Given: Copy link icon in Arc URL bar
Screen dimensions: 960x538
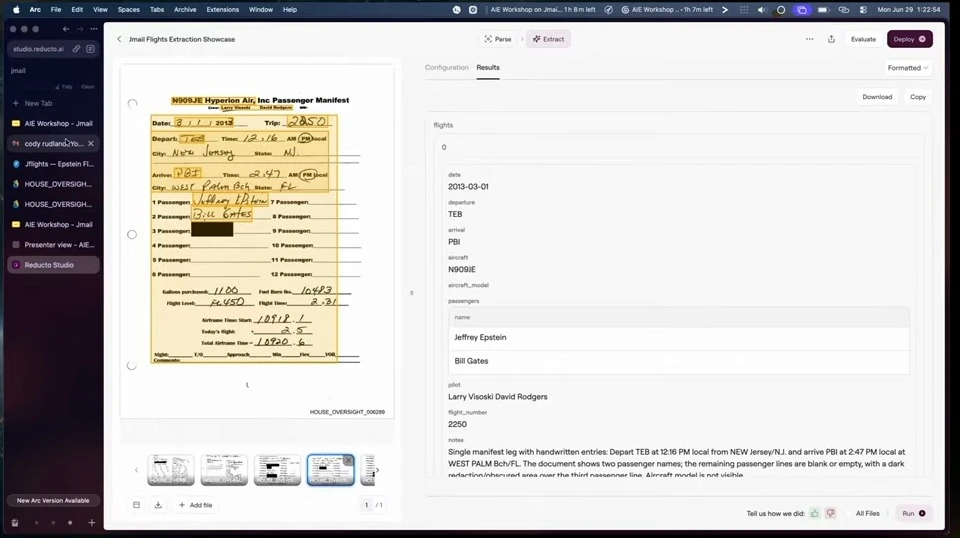Looking at the screenshot, I should (x=77, y=49).
